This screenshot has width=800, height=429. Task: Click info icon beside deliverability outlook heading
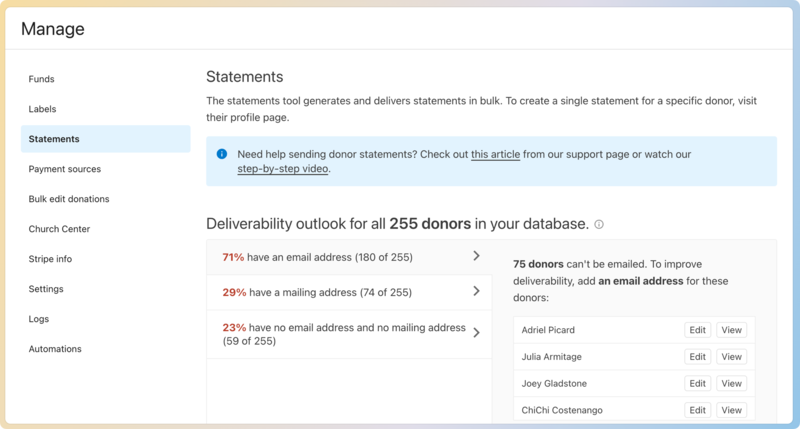pos(599,225)
